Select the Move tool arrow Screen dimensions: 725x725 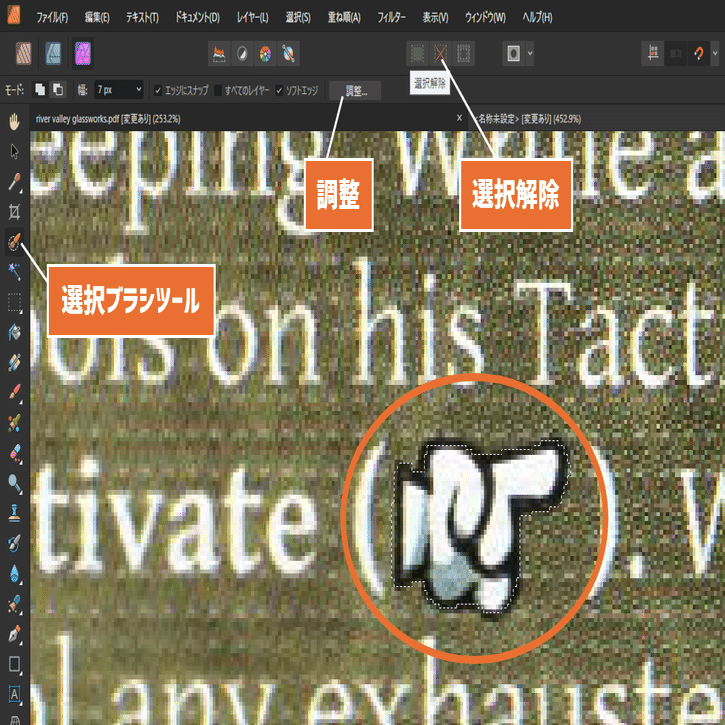coord(14,152)
